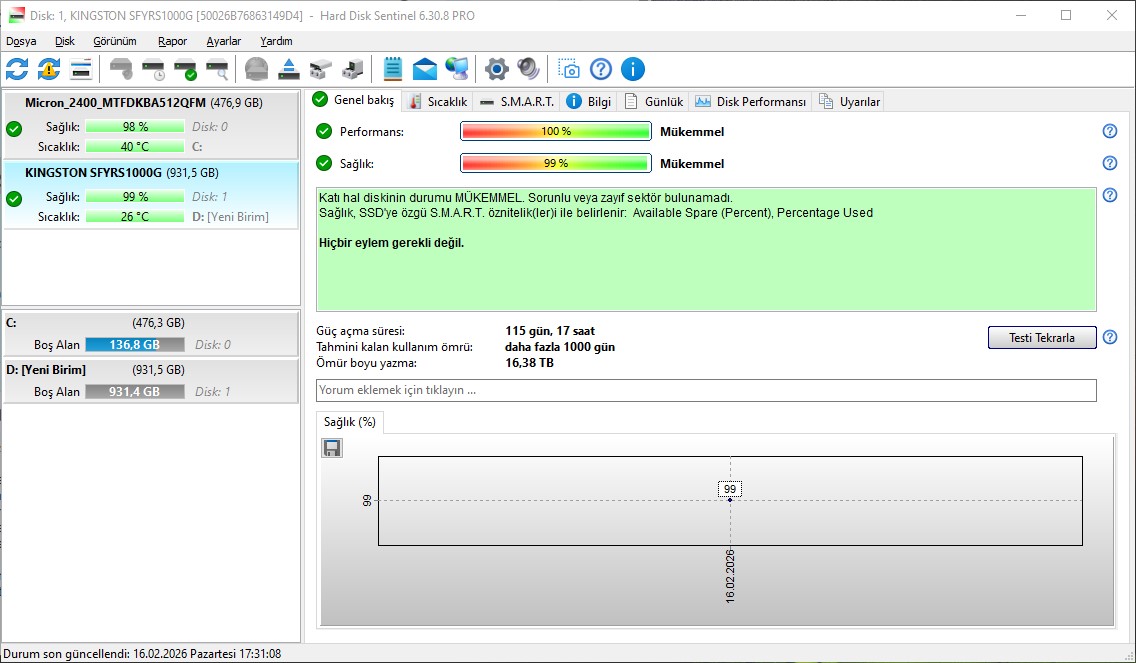Select the KINGSTON SFYRS1000G disk entry
The height and width of the screenshot is (663, 1136).
pyautogui.click(x=151, y=196)
